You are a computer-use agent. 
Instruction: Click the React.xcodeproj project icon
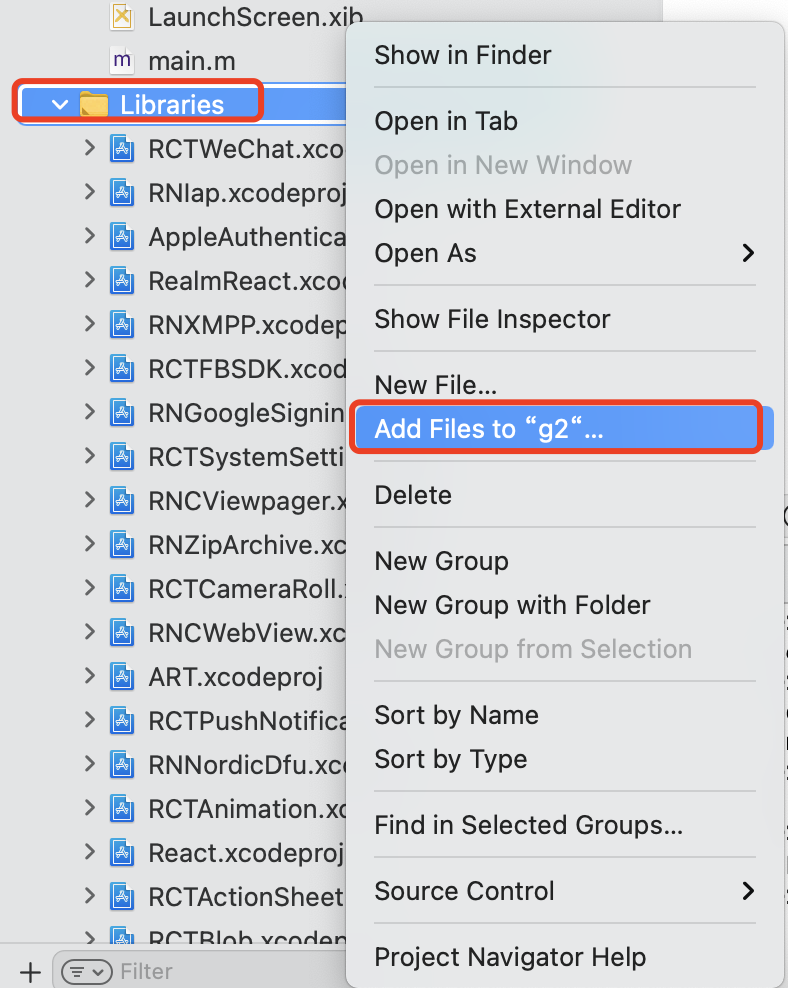click(x=122, y=853)
